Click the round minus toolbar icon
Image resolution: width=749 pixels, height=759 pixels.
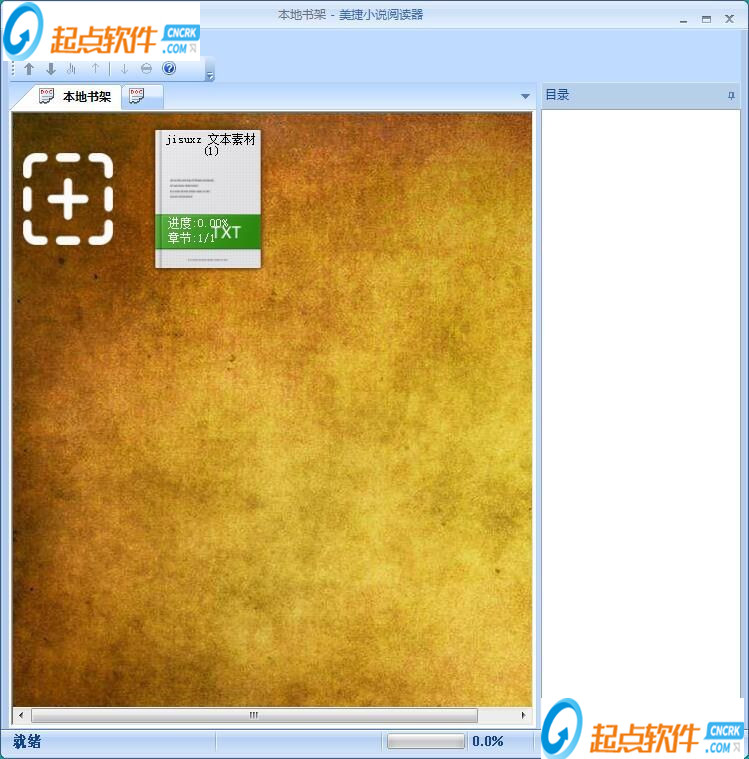[x=146, y=69]
